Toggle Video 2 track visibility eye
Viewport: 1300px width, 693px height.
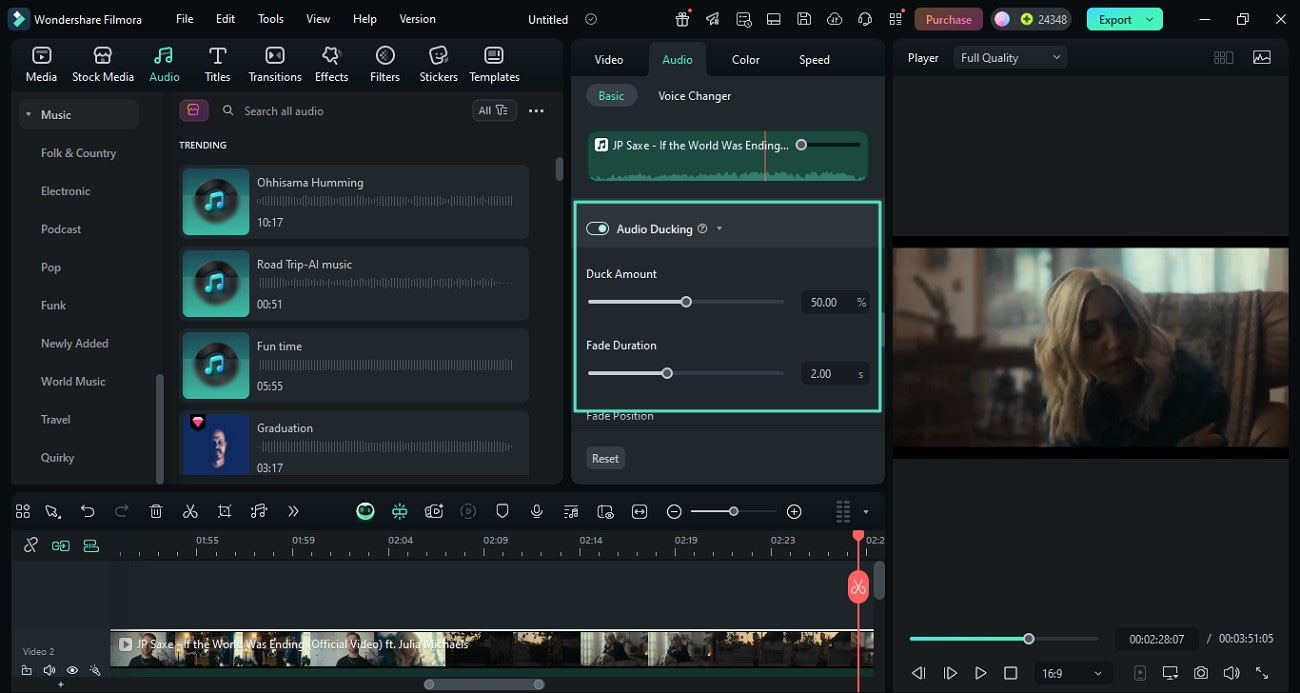point(72,670)
